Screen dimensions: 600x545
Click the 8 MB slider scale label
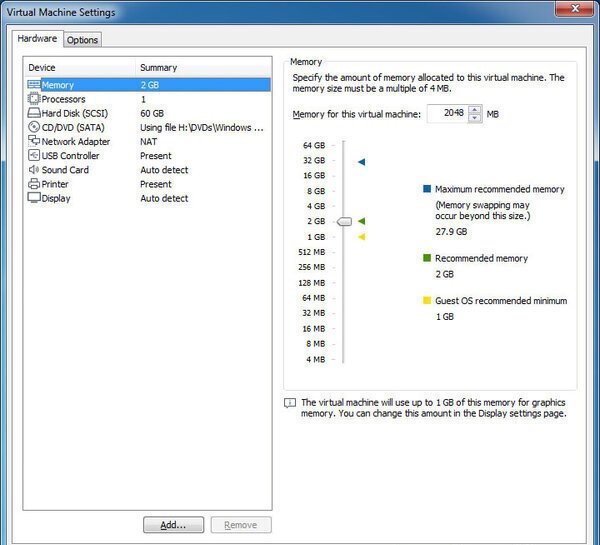(315, 344)
